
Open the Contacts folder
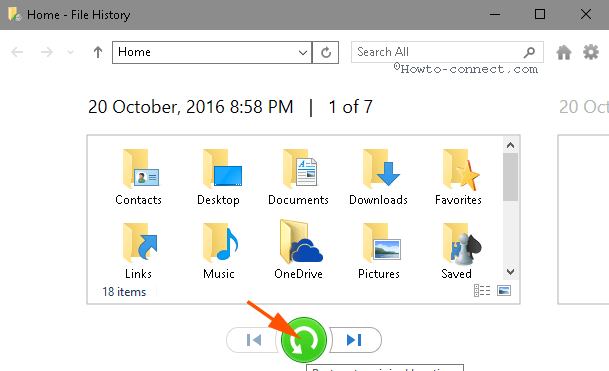pyautogui.click(x=139, y=177)
